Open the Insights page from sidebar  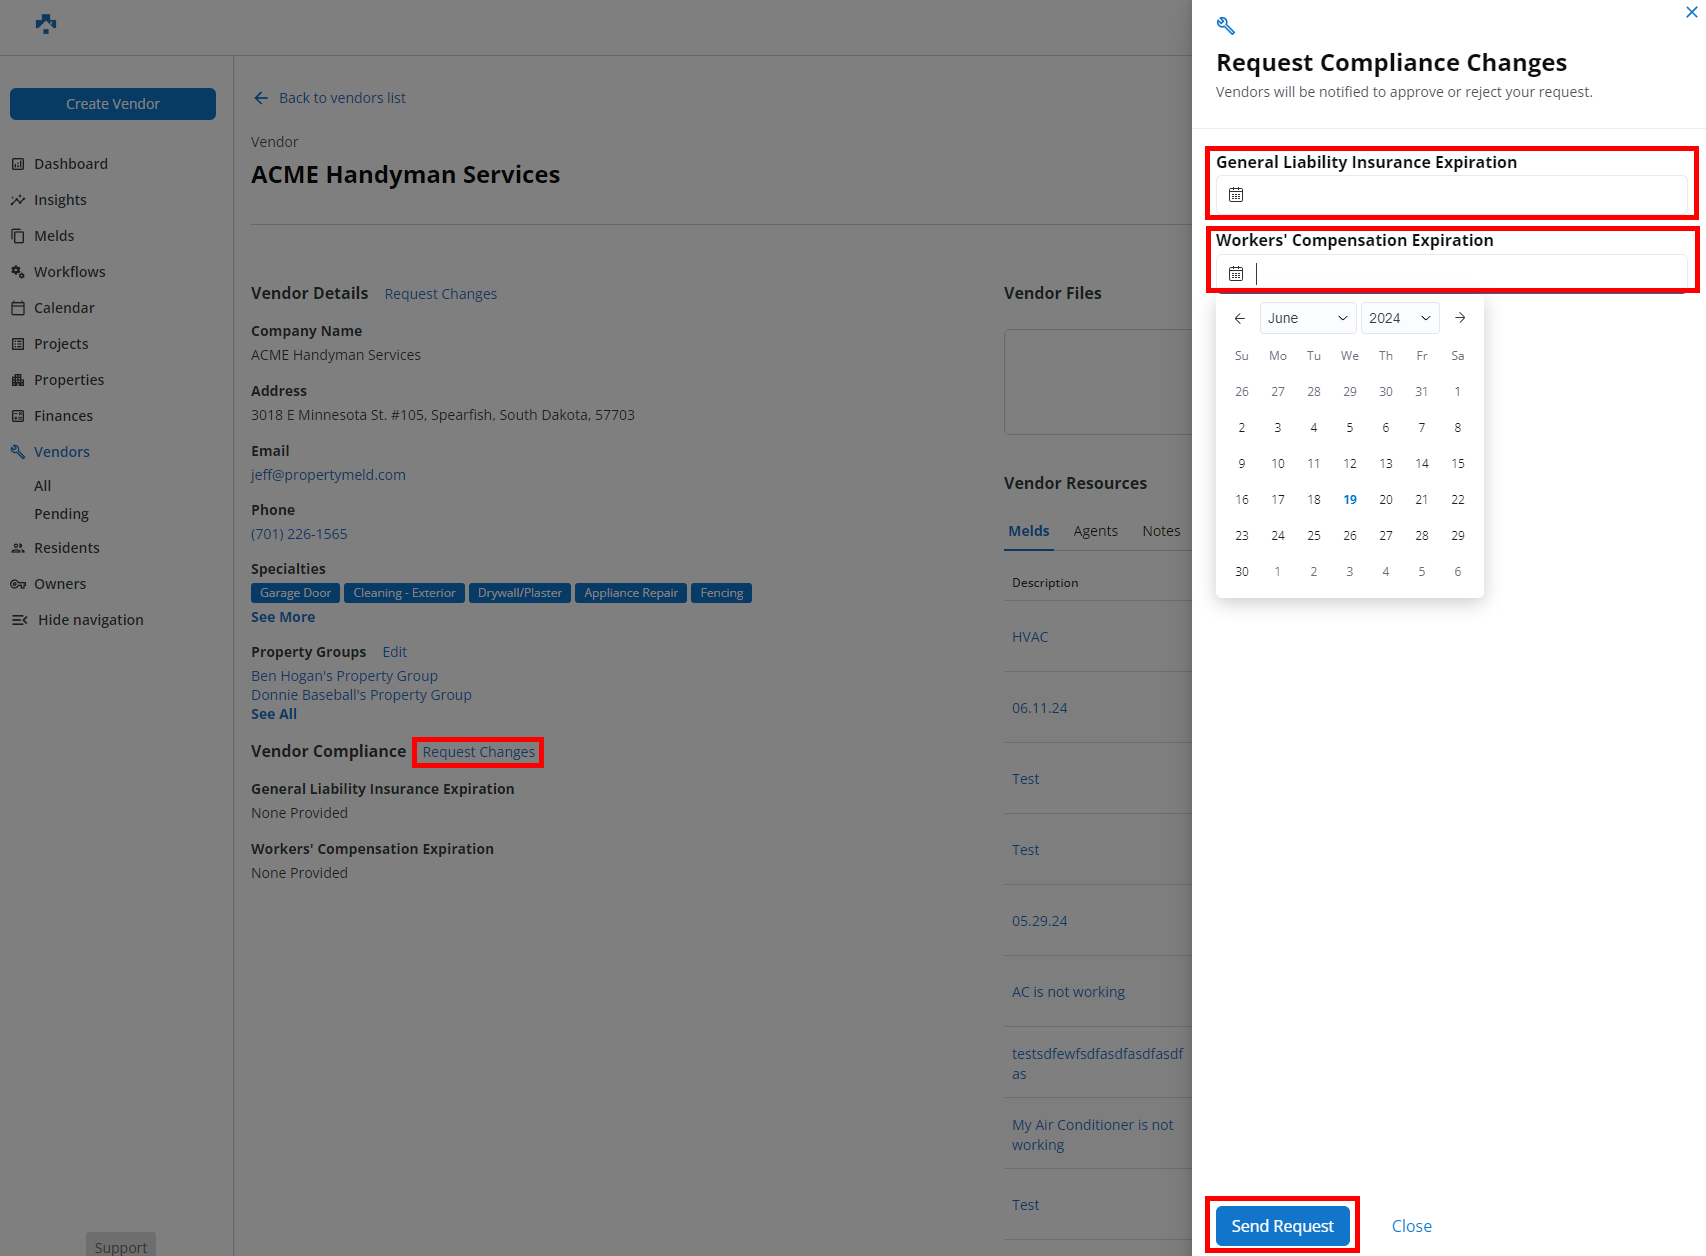click(60, 200)
